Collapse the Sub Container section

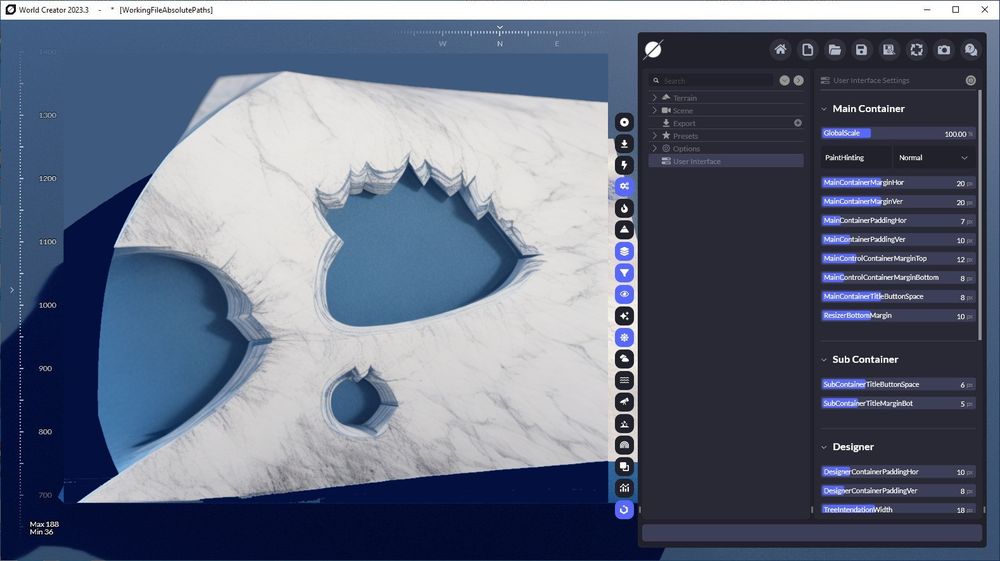[824, 360]
